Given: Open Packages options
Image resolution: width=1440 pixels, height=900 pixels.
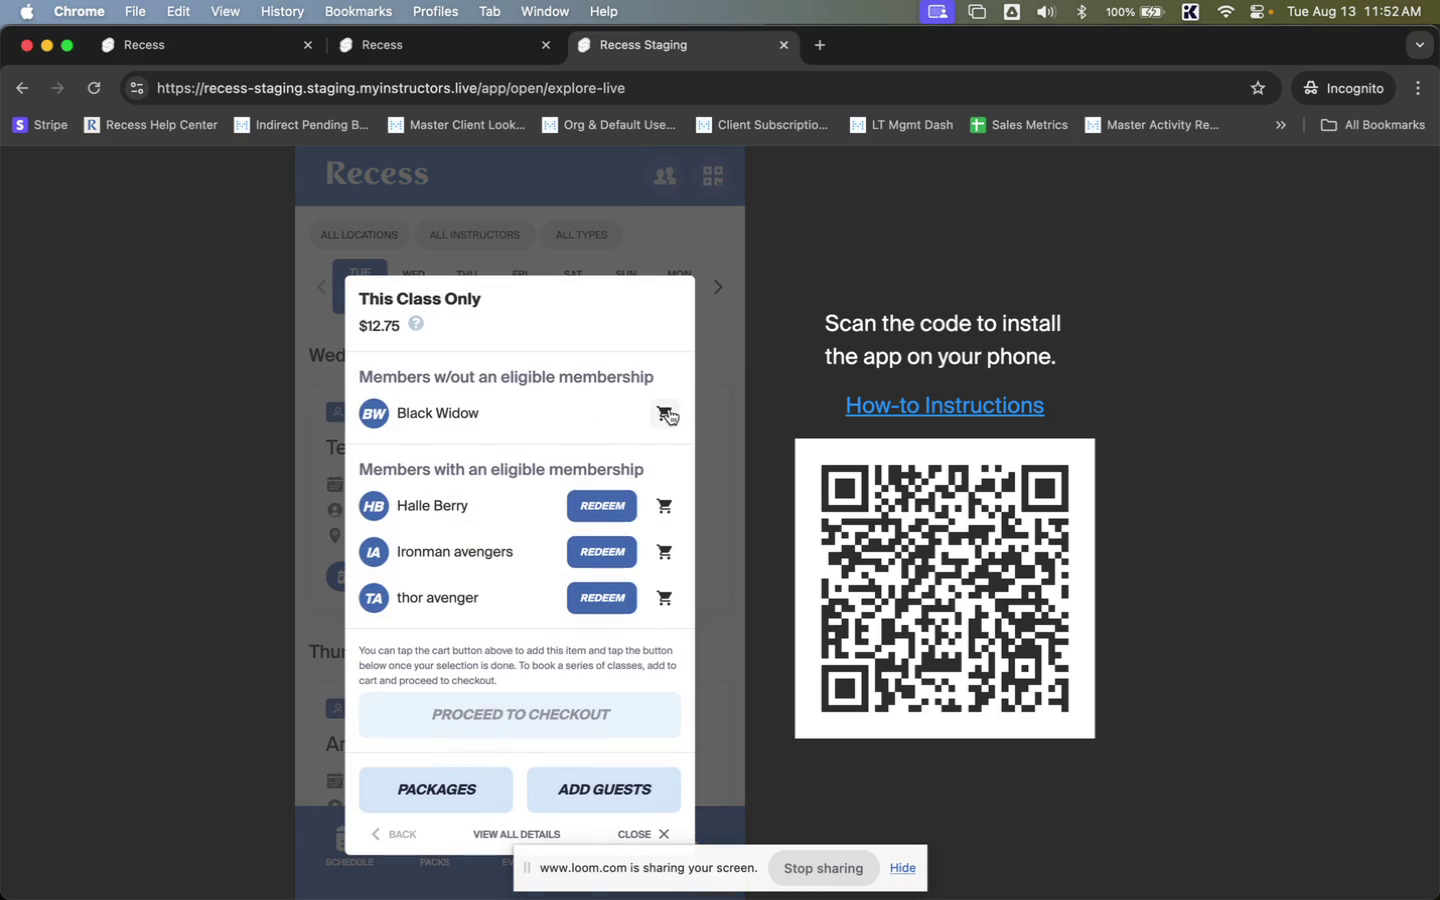Looking at the screenshot, I should coord(436,790).
